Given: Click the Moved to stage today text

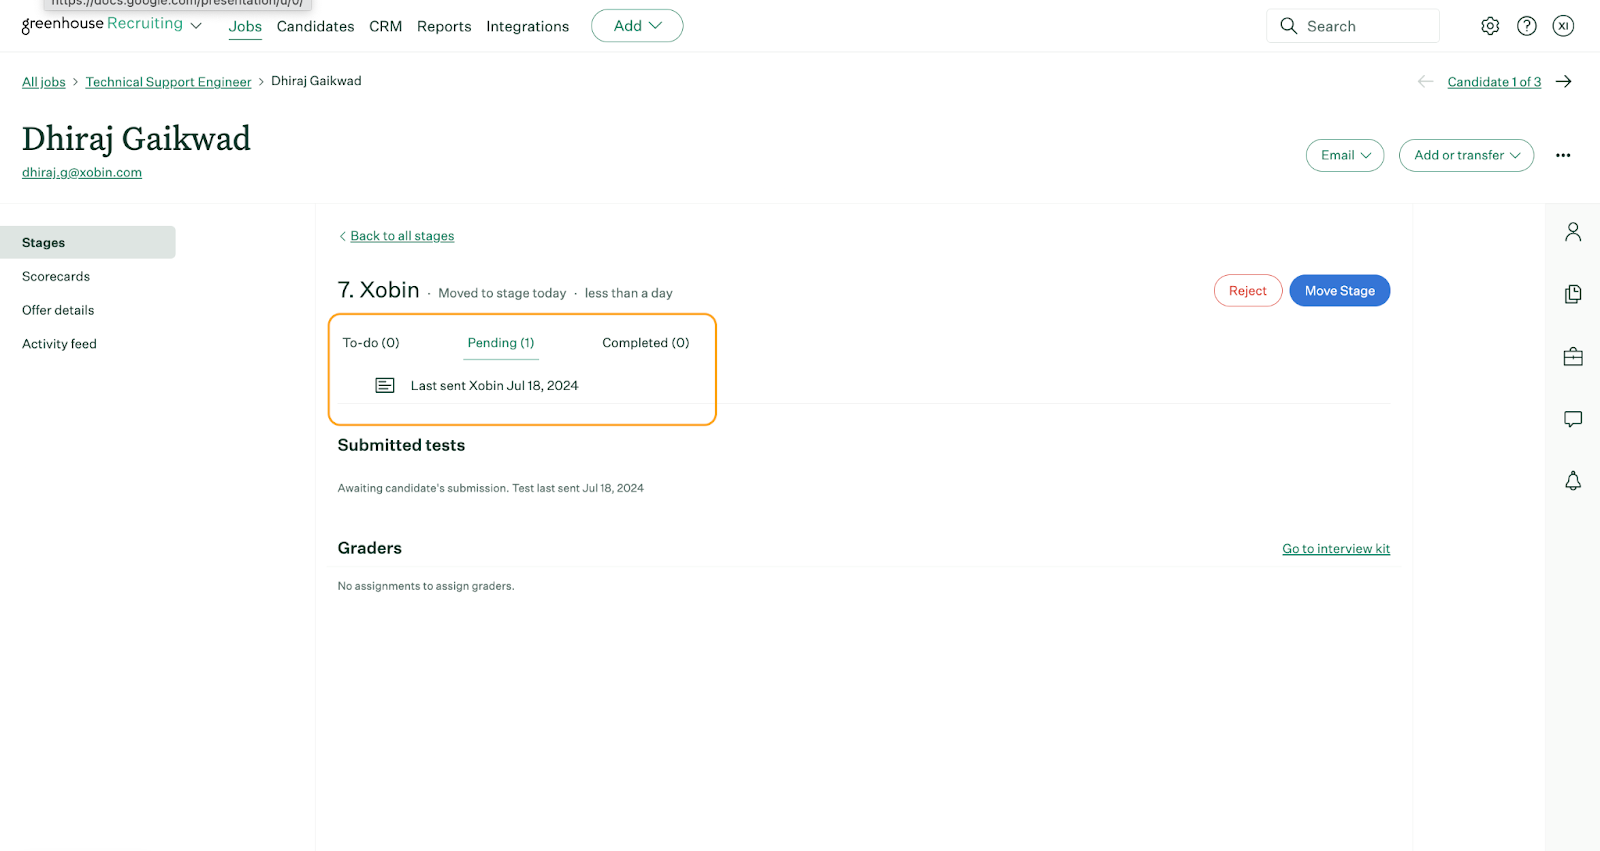Looking at the screenshot, I should (502, 293).
